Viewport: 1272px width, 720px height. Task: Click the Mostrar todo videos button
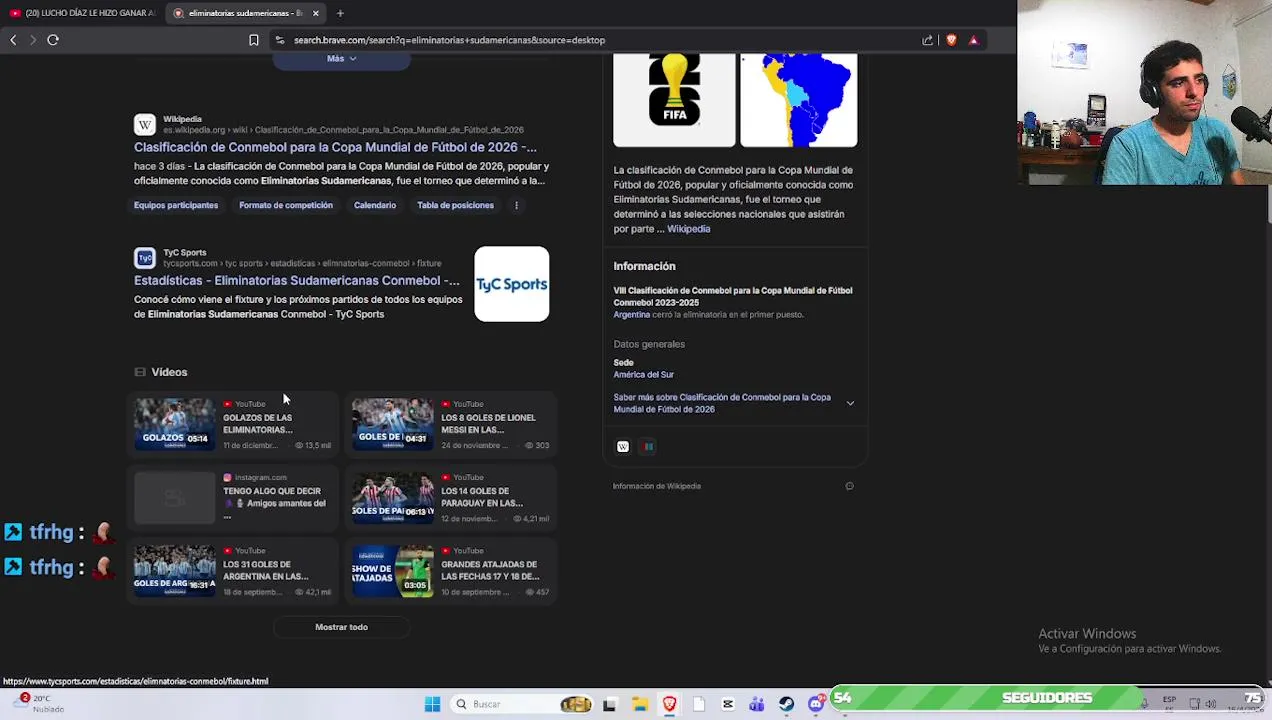point(341,627)
